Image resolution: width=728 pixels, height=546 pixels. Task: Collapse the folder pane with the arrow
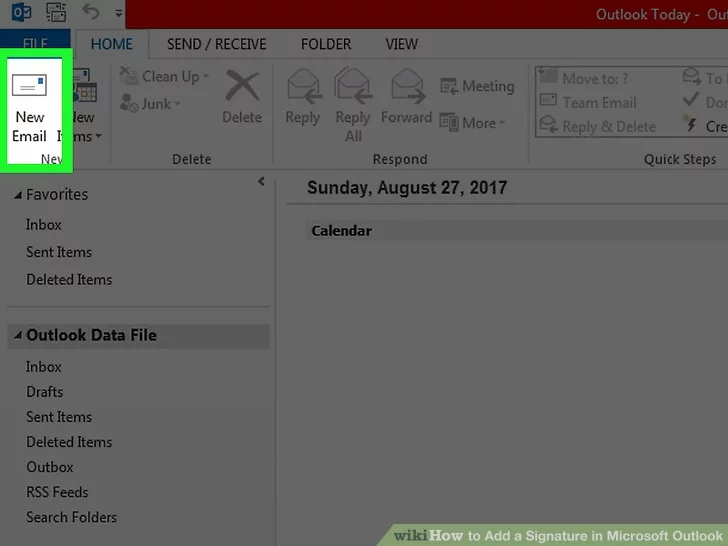tap(261, 181)
